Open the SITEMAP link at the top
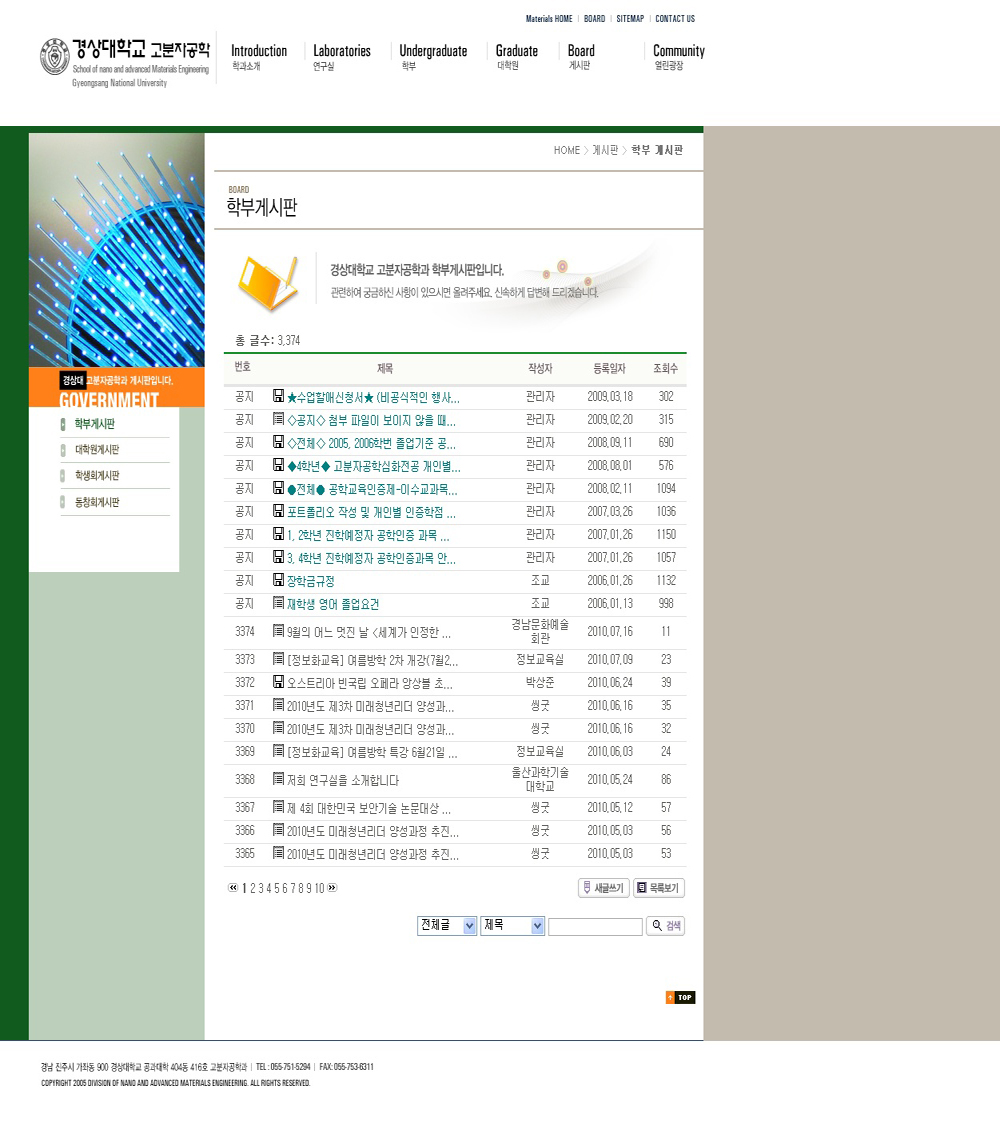Image resolution: width=1000 pixels, height=1129 pixels. coord(630,19)
